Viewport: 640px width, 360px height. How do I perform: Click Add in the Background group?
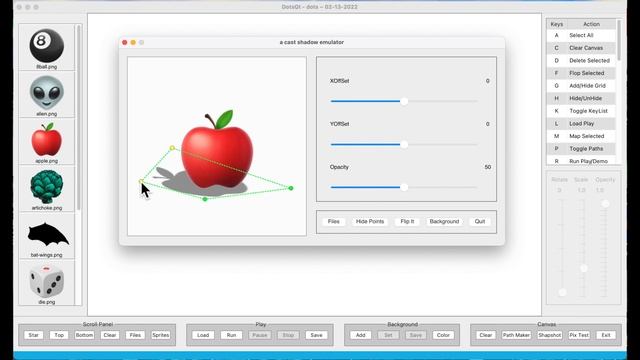click(360, 335)
